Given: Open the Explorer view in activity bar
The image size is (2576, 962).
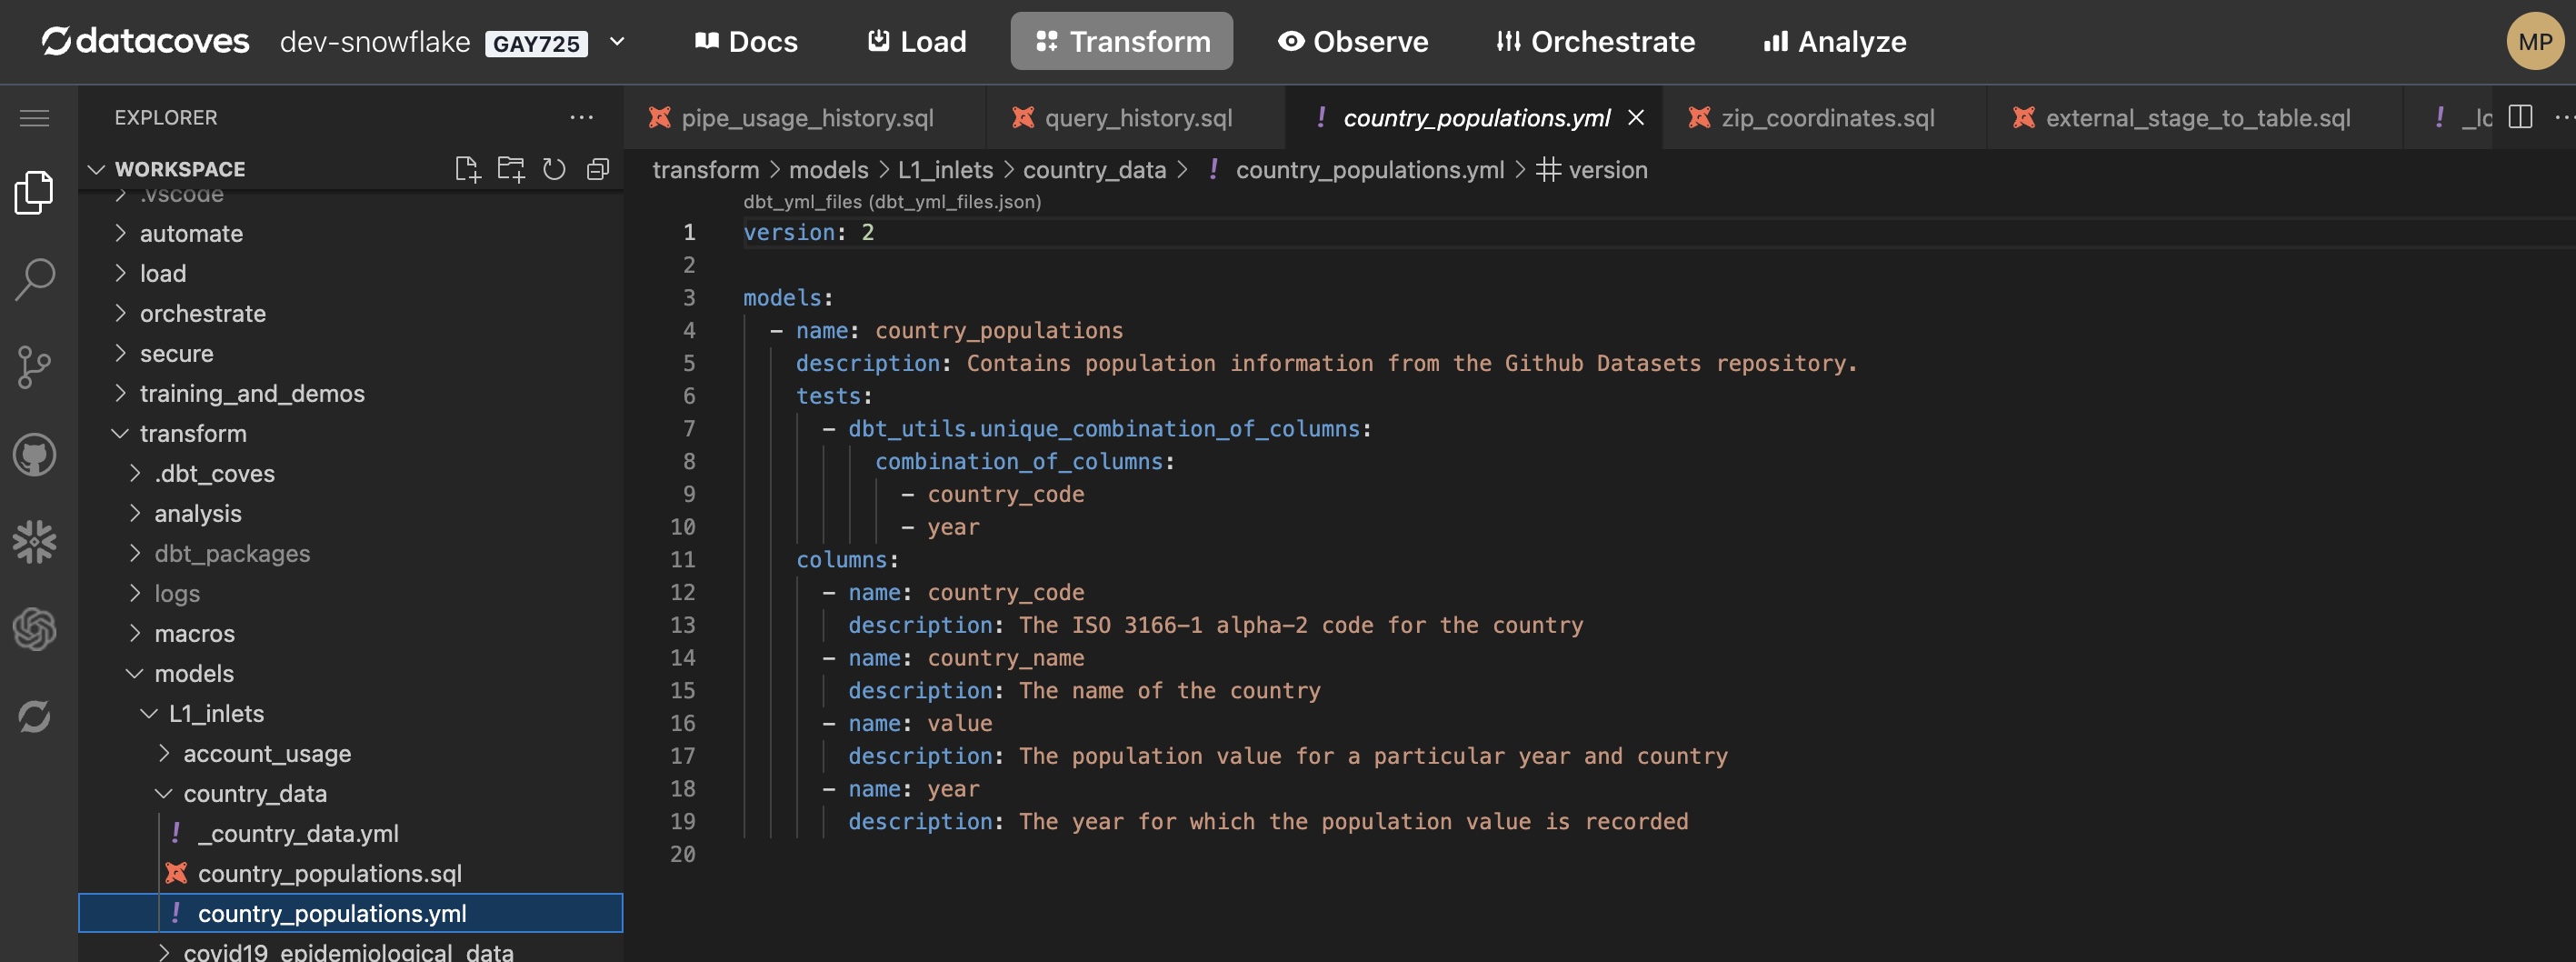Looking at the screenshot, I should (x=34, y=192).
